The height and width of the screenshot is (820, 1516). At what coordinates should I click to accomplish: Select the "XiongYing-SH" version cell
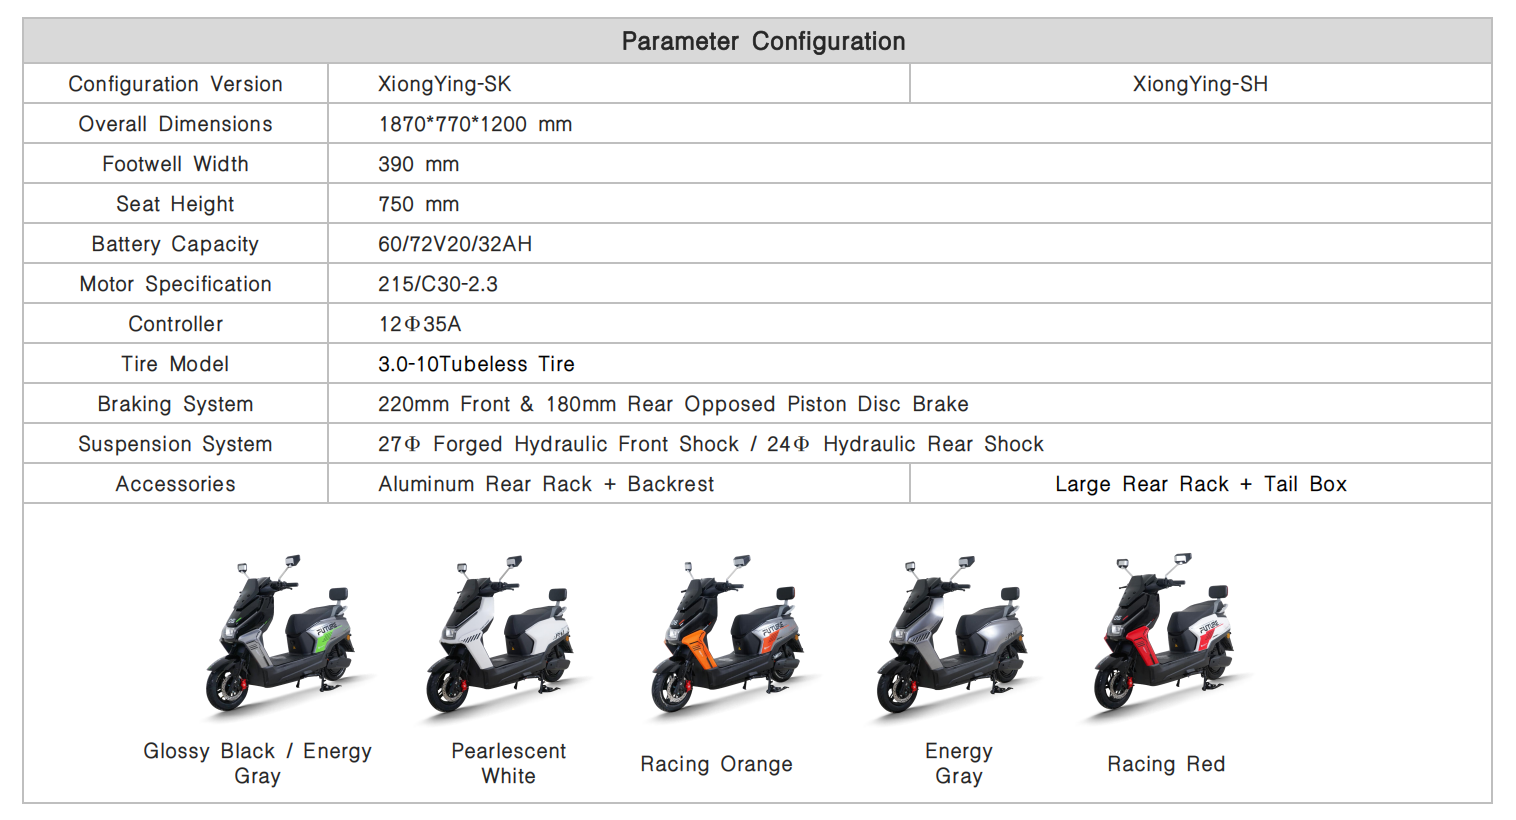pyautogui.click(x=1200, y=84)
